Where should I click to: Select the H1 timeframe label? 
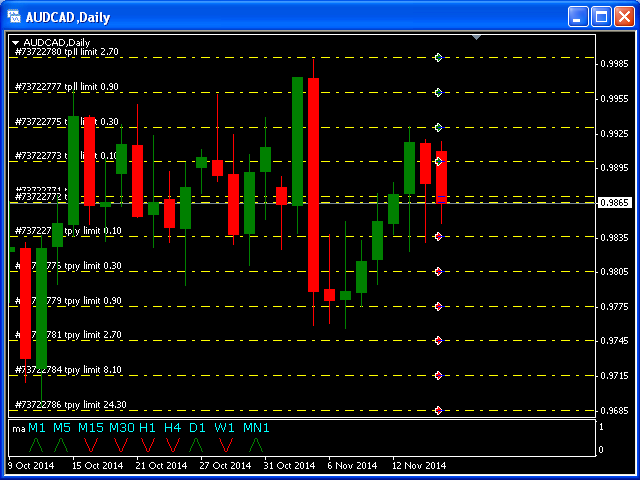pos(148,428)
